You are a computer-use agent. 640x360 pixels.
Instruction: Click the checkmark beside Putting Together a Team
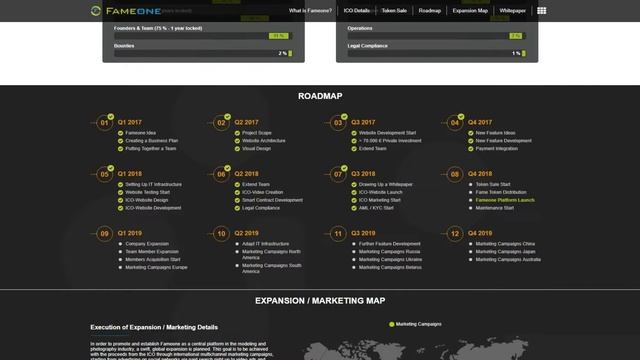[x=120, y=149]
